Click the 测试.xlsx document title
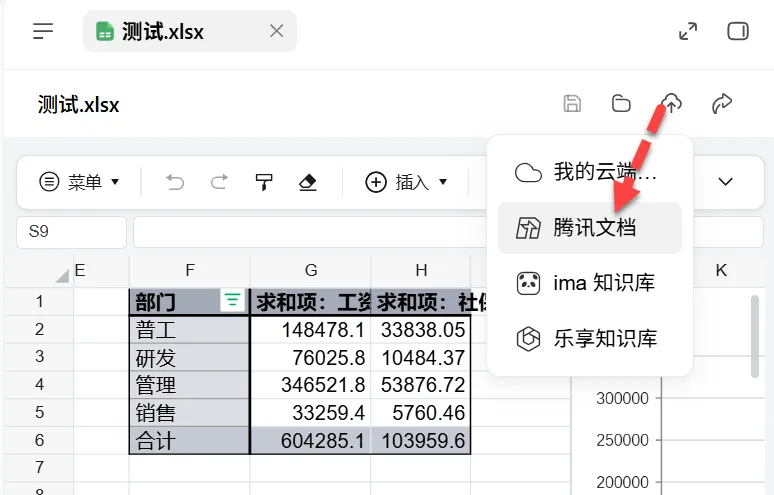This screenshot has width=774, height=495. click(78, 105)
